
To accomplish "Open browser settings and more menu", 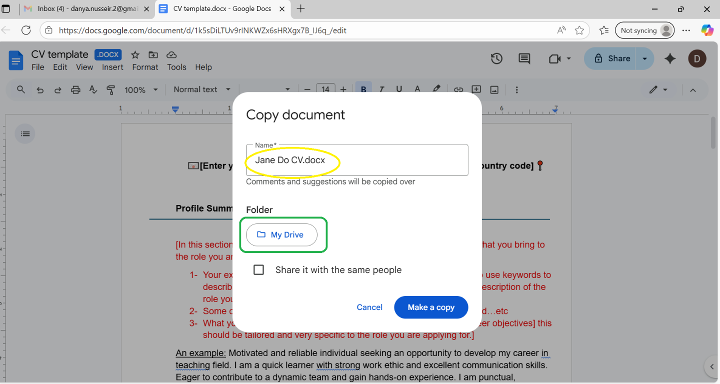I will (686, 30).
